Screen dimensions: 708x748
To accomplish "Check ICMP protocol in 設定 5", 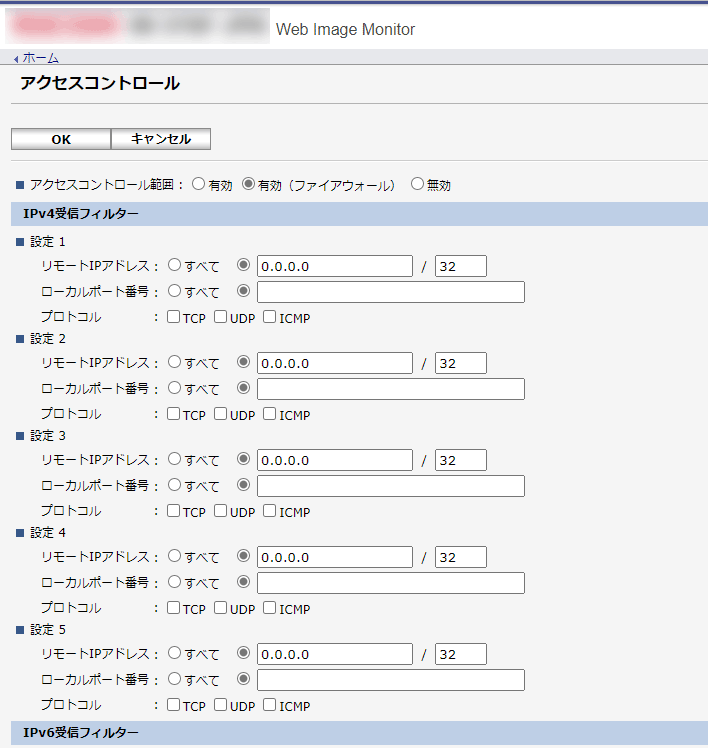I will pos(270,706).
